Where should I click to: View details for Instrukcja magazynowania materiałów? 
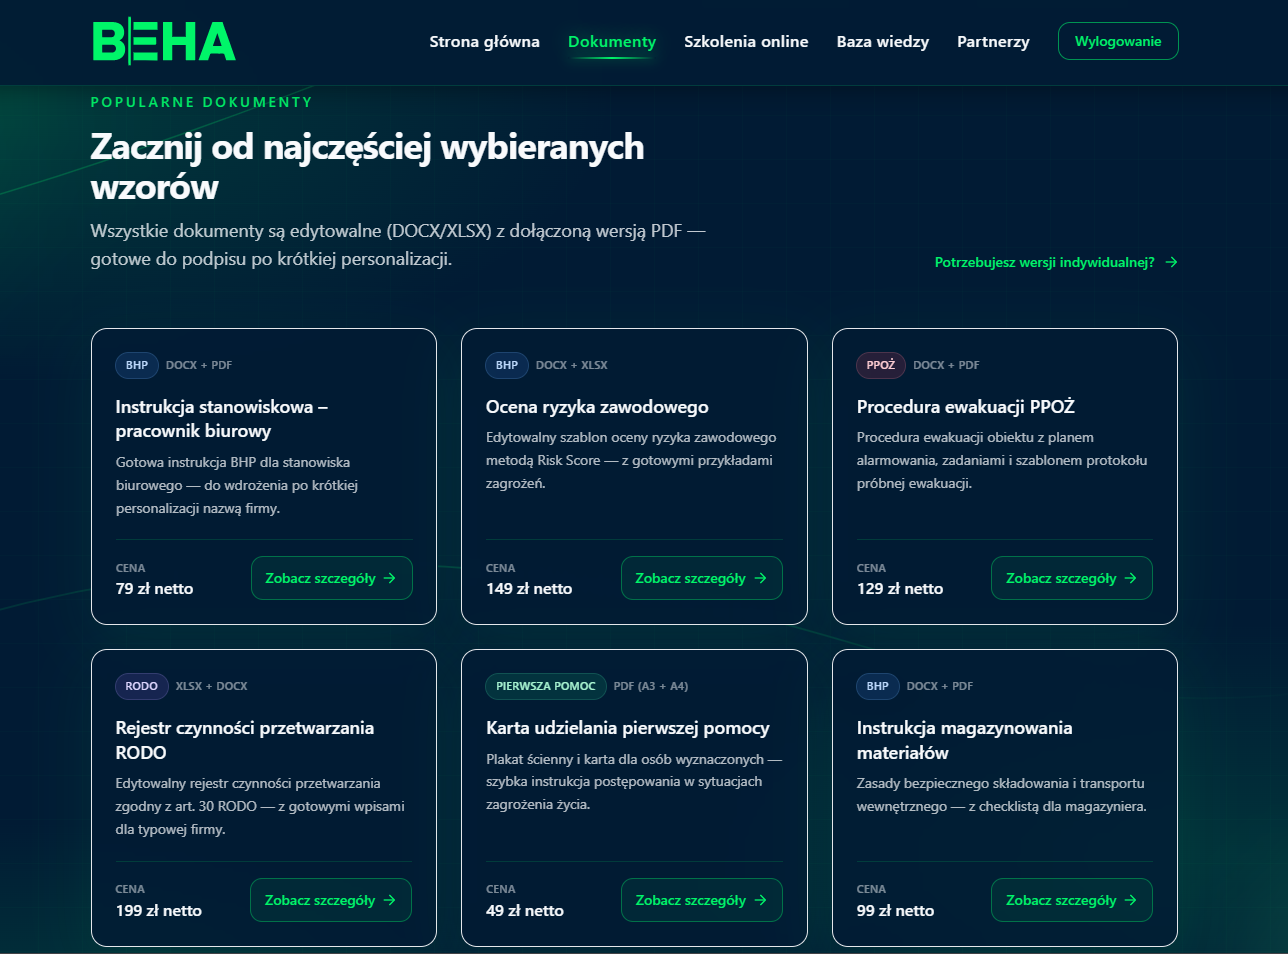coord(1072,900)
